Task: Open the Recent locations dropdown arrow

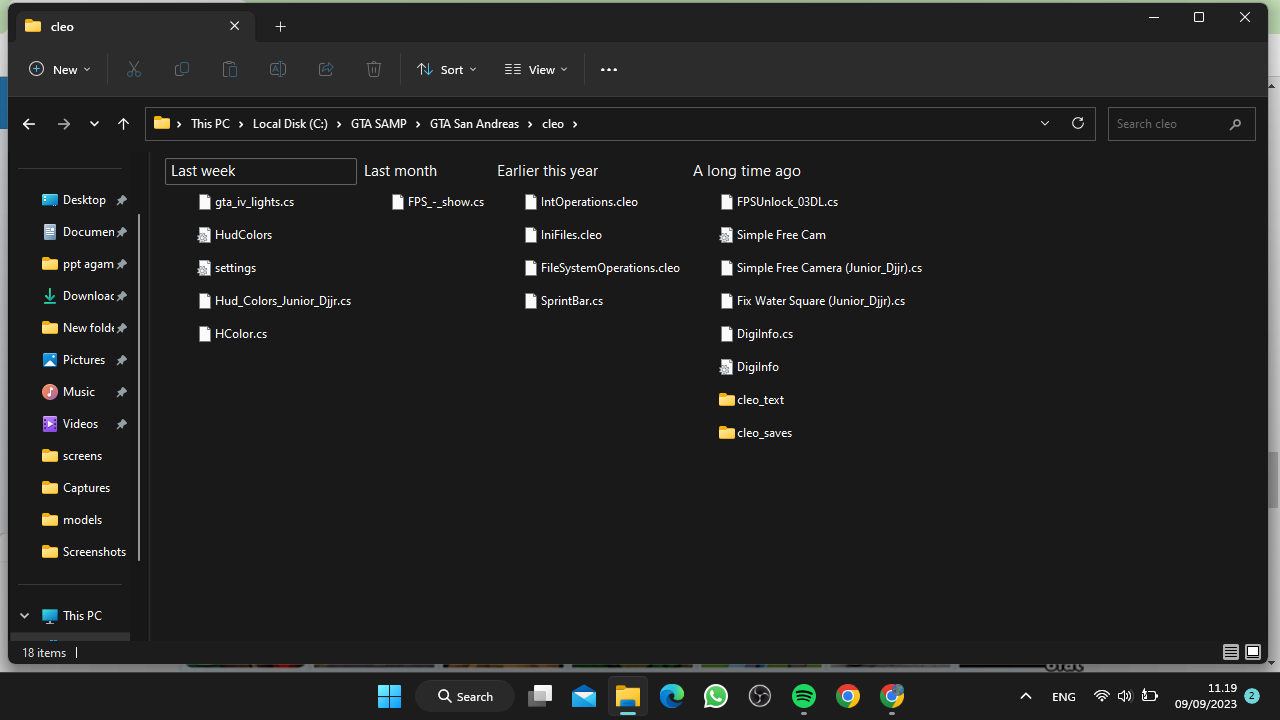Action: coord(94,124)
